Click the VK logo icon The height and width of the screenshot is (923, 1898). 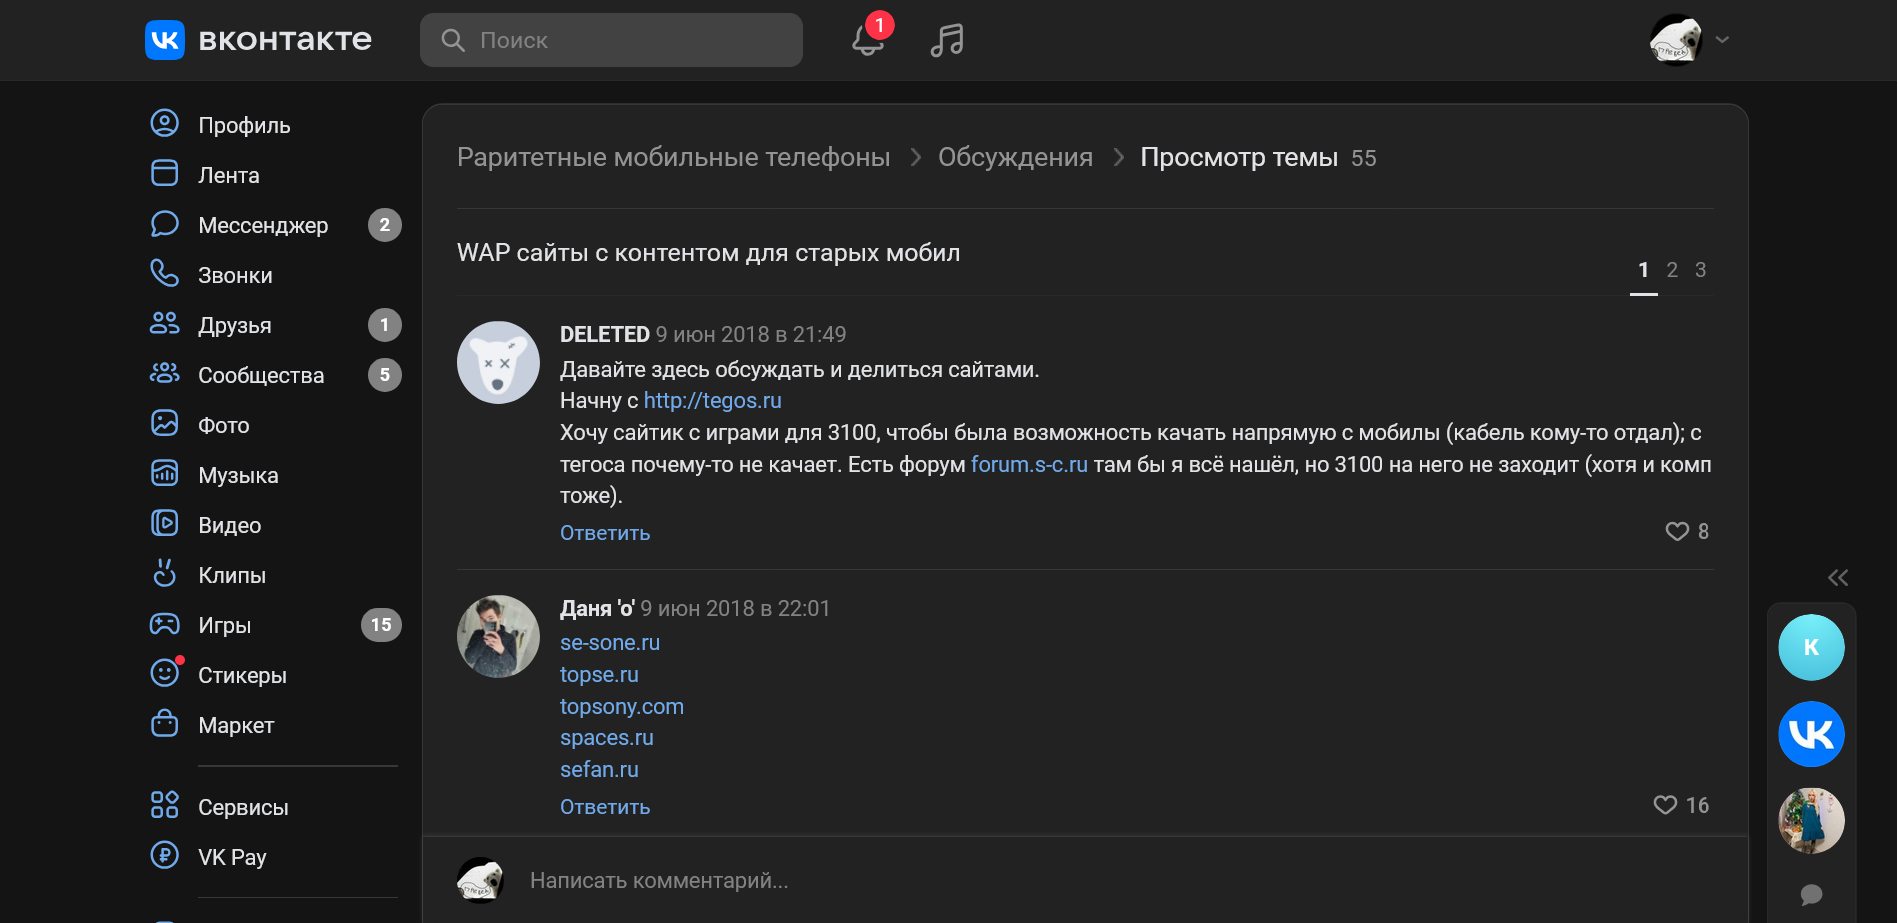coord(165,40)
